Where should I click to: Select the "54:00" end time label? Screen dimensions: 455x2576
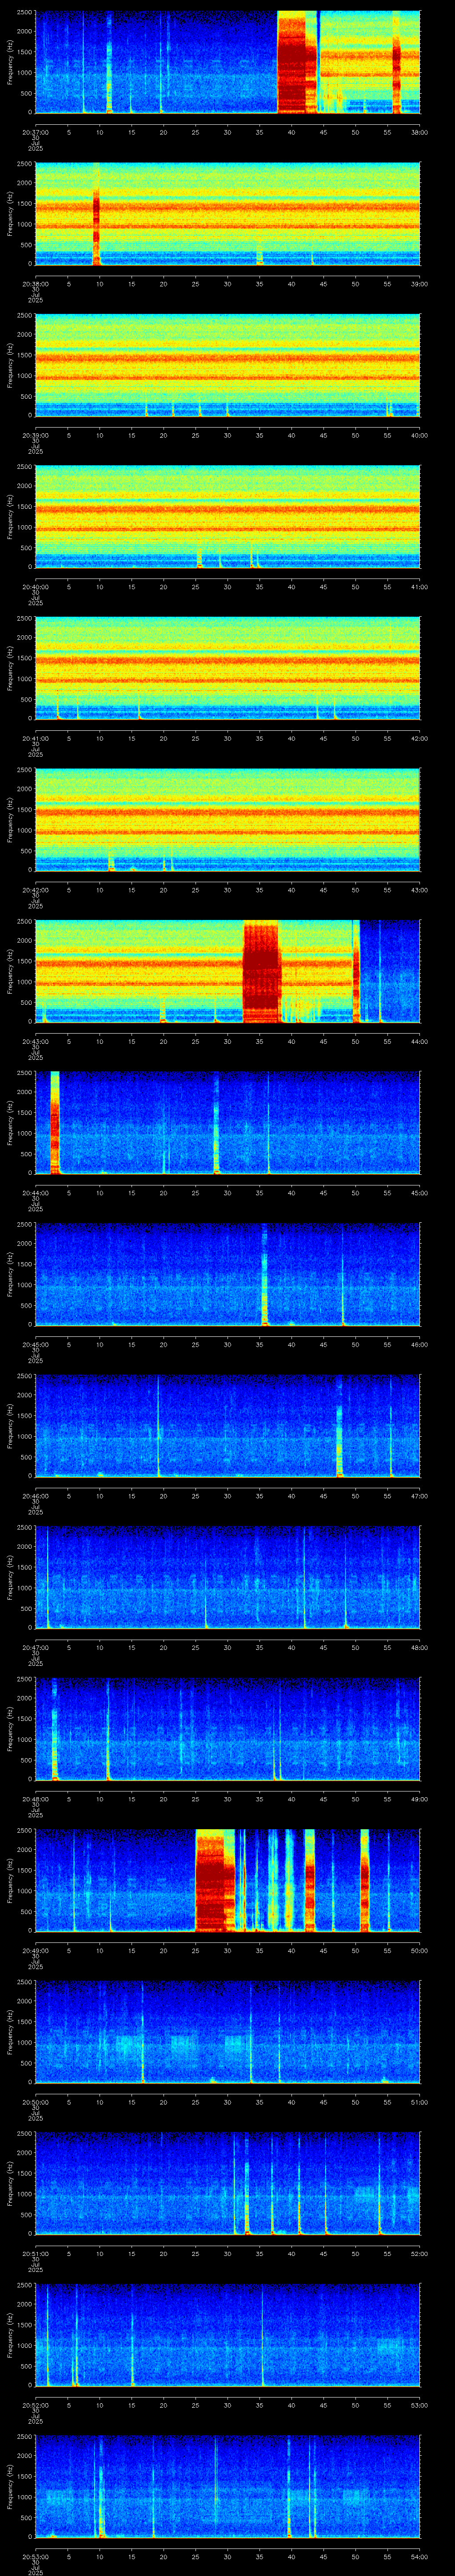point(419,2556)
